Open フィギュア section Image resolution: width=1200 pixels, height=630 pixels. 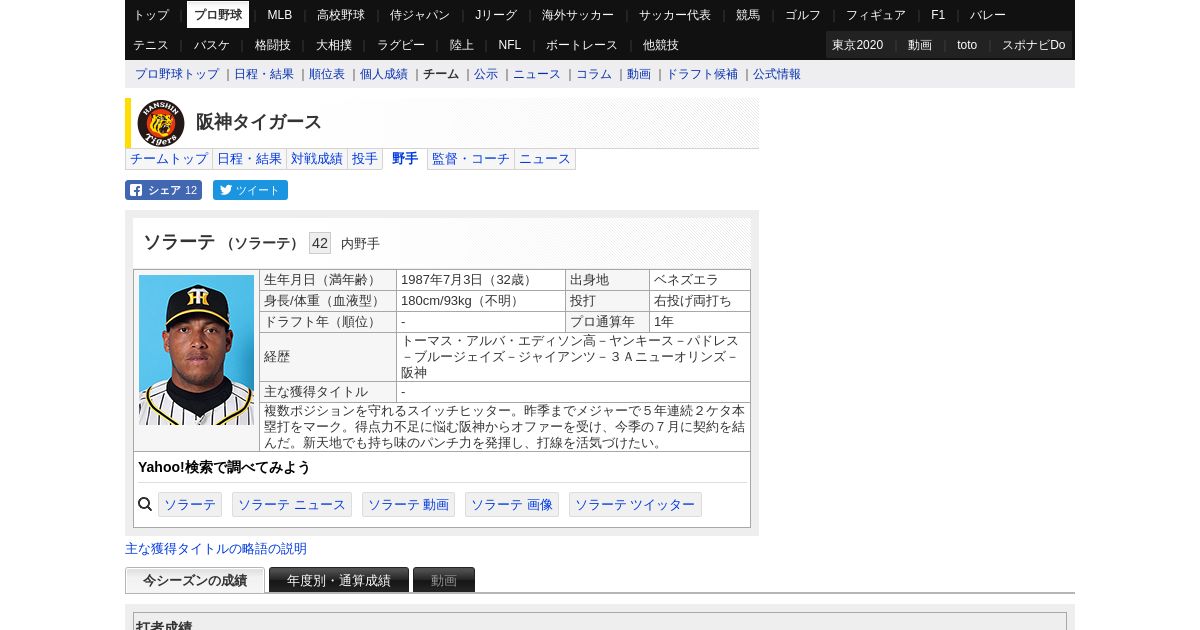[876, 15]
